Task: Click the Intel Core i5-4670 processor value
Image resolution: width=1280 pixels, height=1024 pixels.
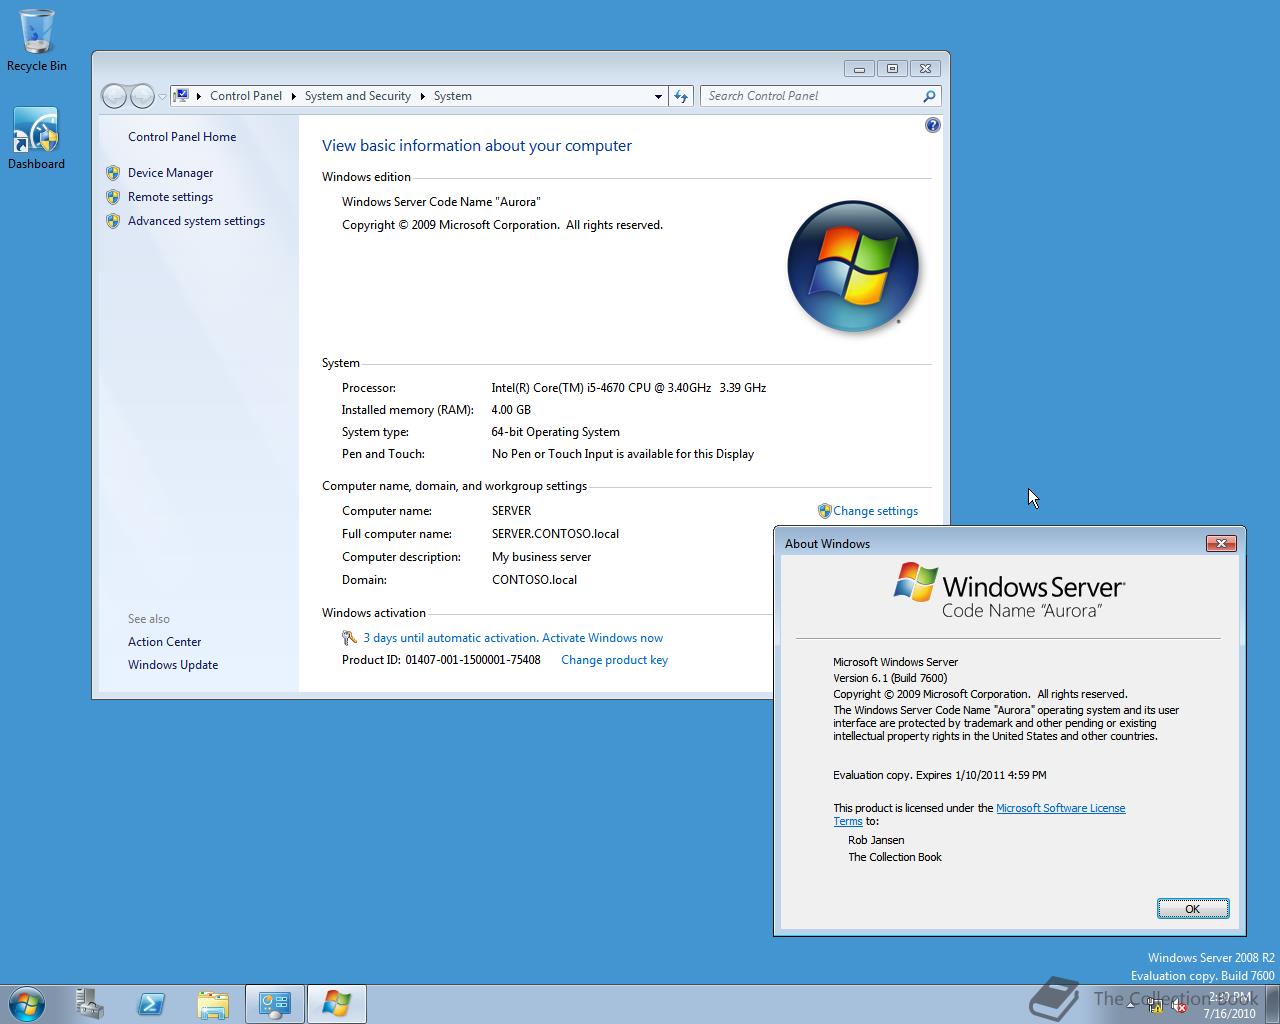Action: pos(629,388)
